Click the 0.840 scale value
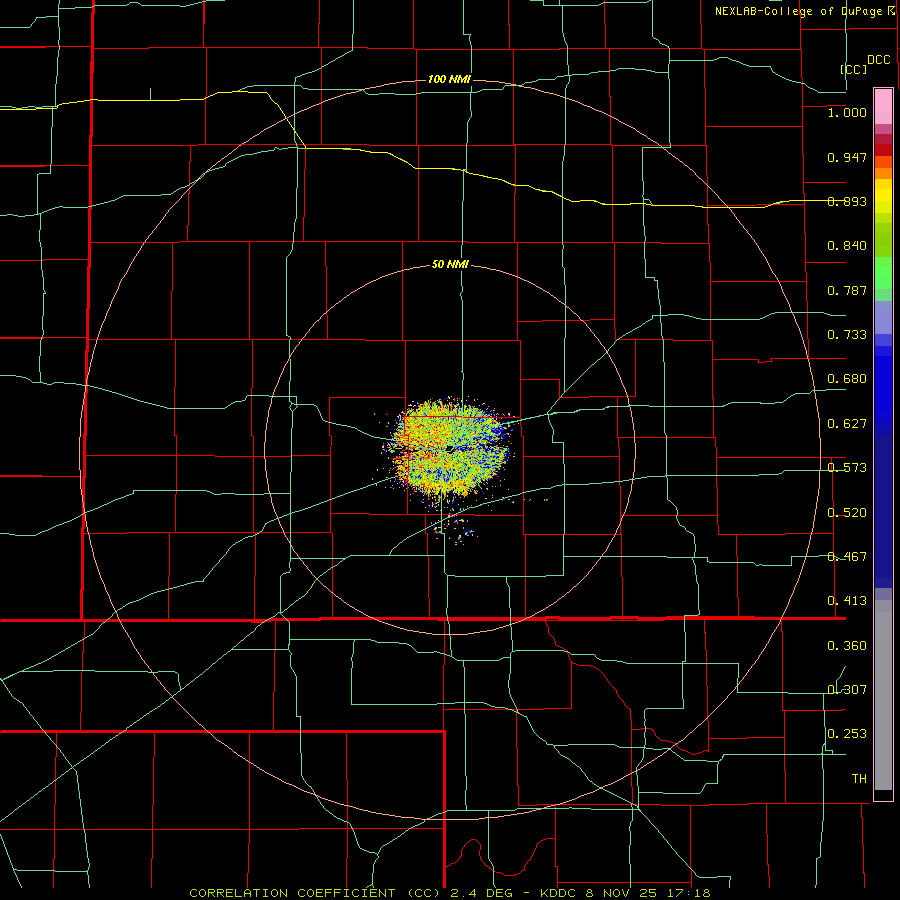Image resolution: width=900 pixels, height=900 pixels. pyautogui.click(x=847, y=246)
